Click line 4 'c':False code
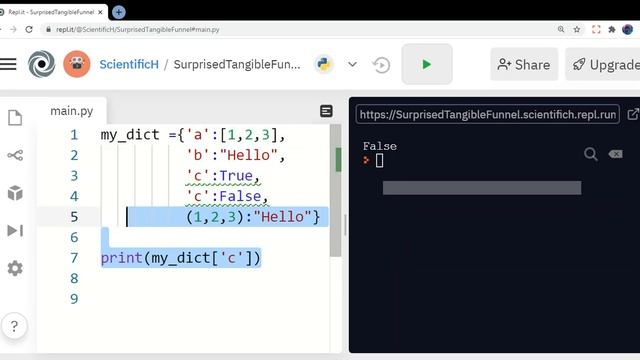This screenshot has width=640, height=360. tap(227, 196)
